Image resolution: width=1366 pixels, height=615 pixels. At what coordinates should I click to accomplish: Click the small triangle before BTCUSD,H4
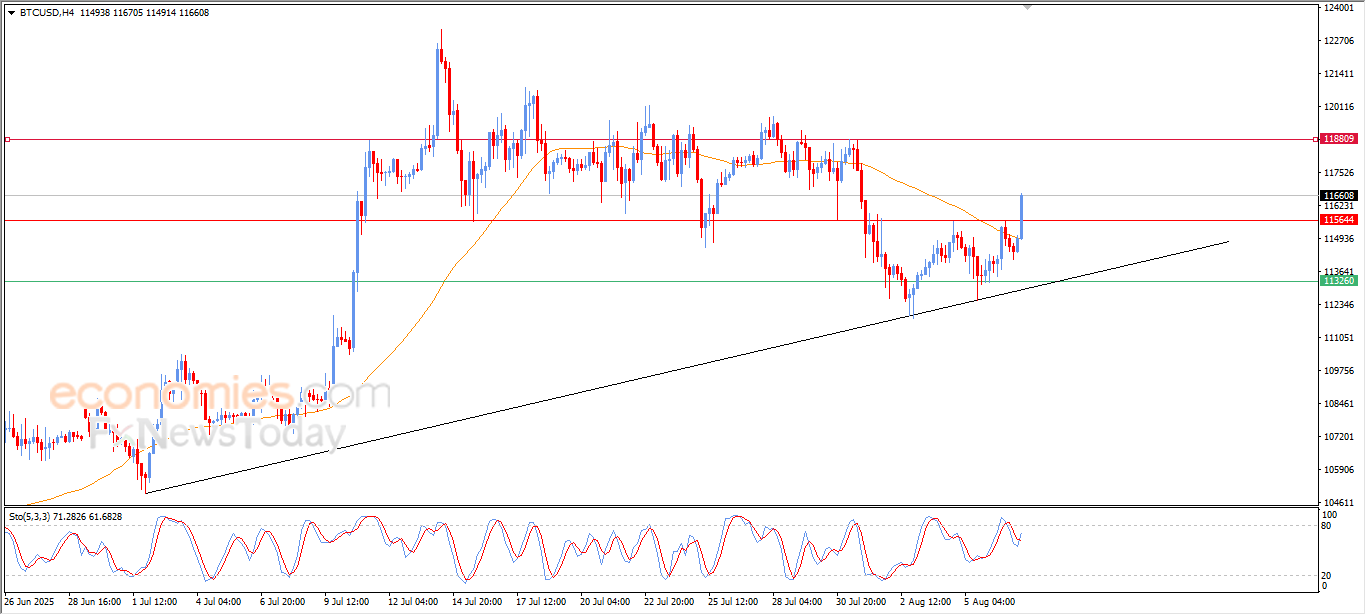(x=11, y=11)
